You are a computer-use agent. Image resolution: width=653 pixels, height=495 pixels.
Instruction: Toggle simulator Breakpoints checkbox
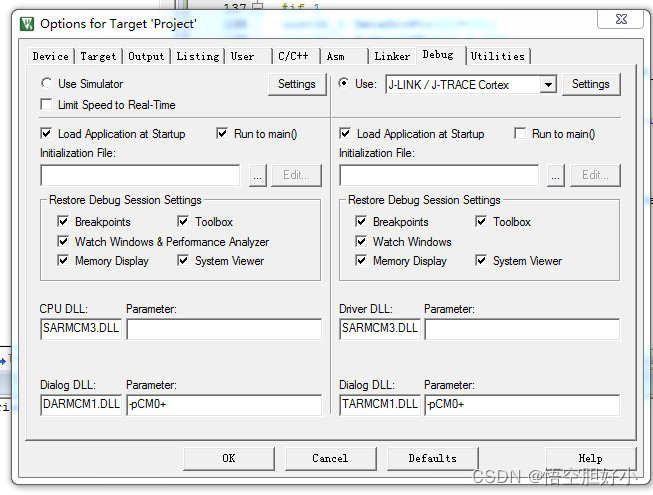pyautogui.click(x=63, y=221)
